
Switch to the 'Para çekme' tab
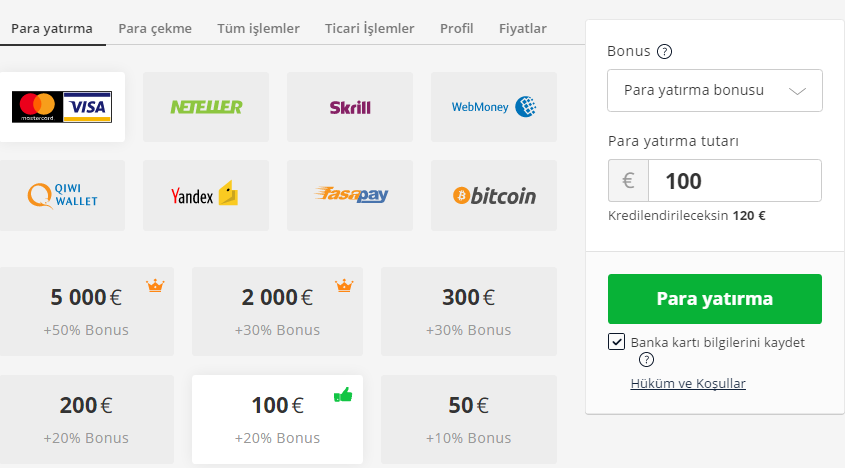pos(155,28)
